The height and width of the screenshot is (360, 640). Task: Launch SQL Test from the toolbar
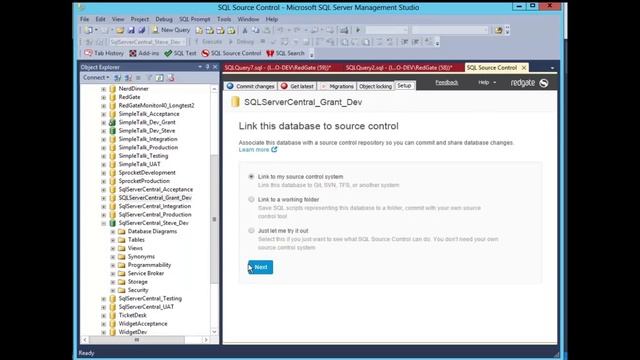click(x=180, y=53)
